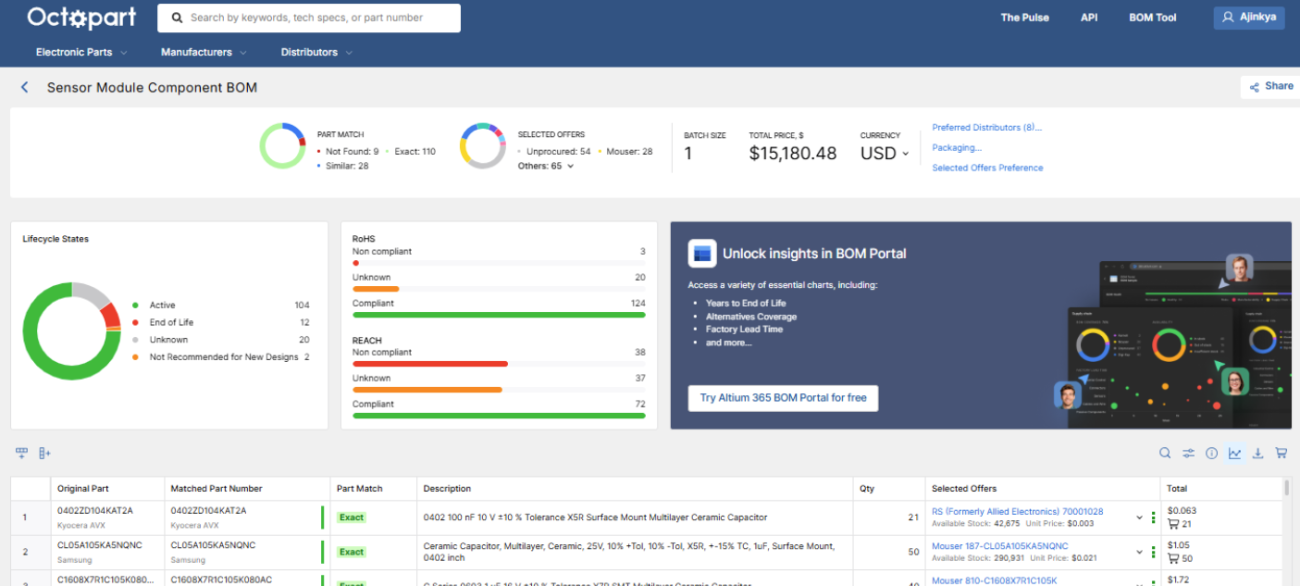Click the add row icon above the table
Image resolution: width=1300 pixels, height=586 pixels.
(x=21, y=453)
